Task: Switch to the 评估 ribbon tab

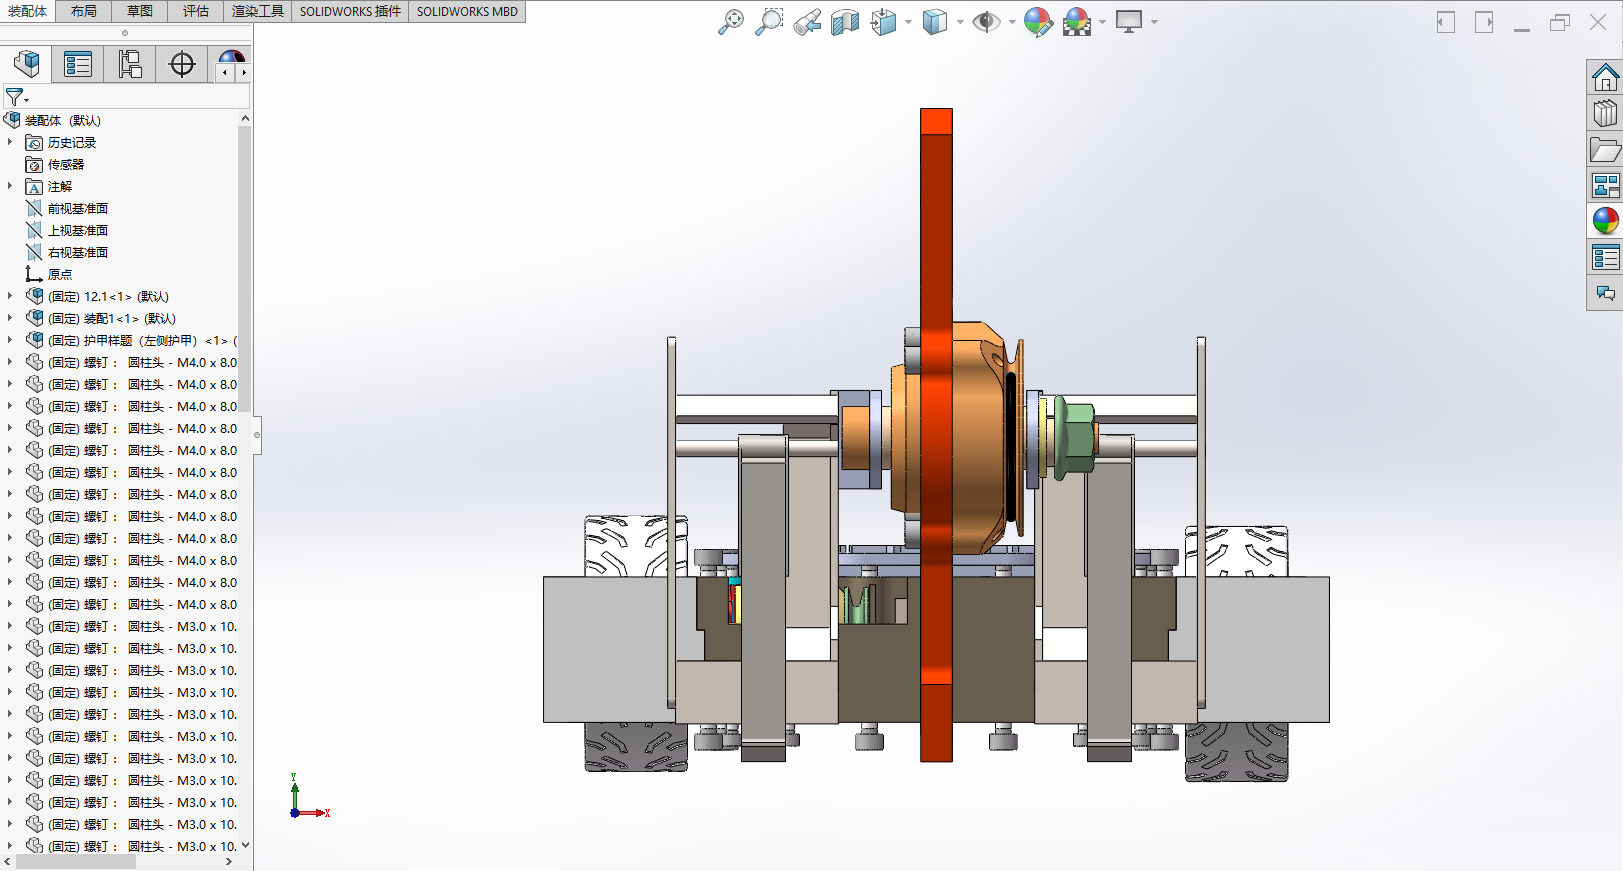Action: tap(196, 11)
